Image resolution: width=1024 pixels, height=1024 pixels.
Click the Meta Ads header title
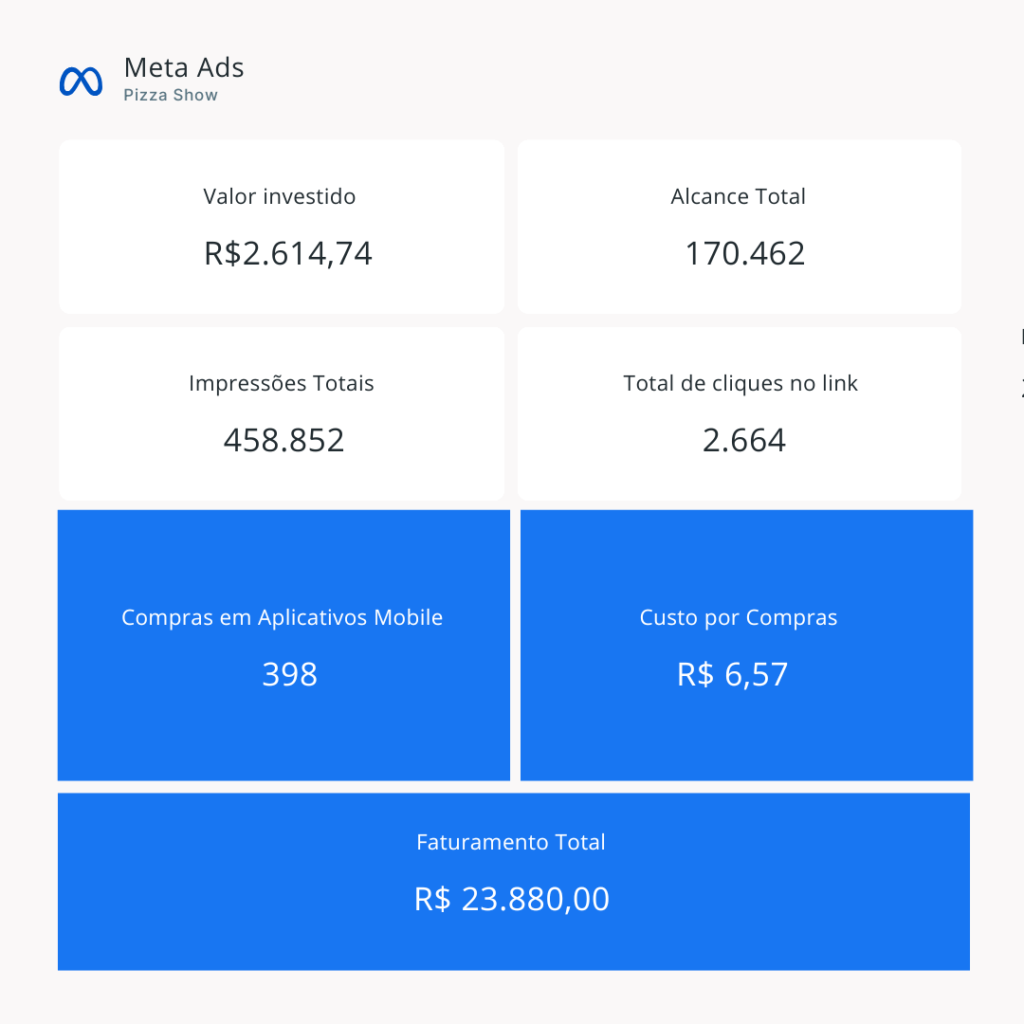click(x=184, y=68)
